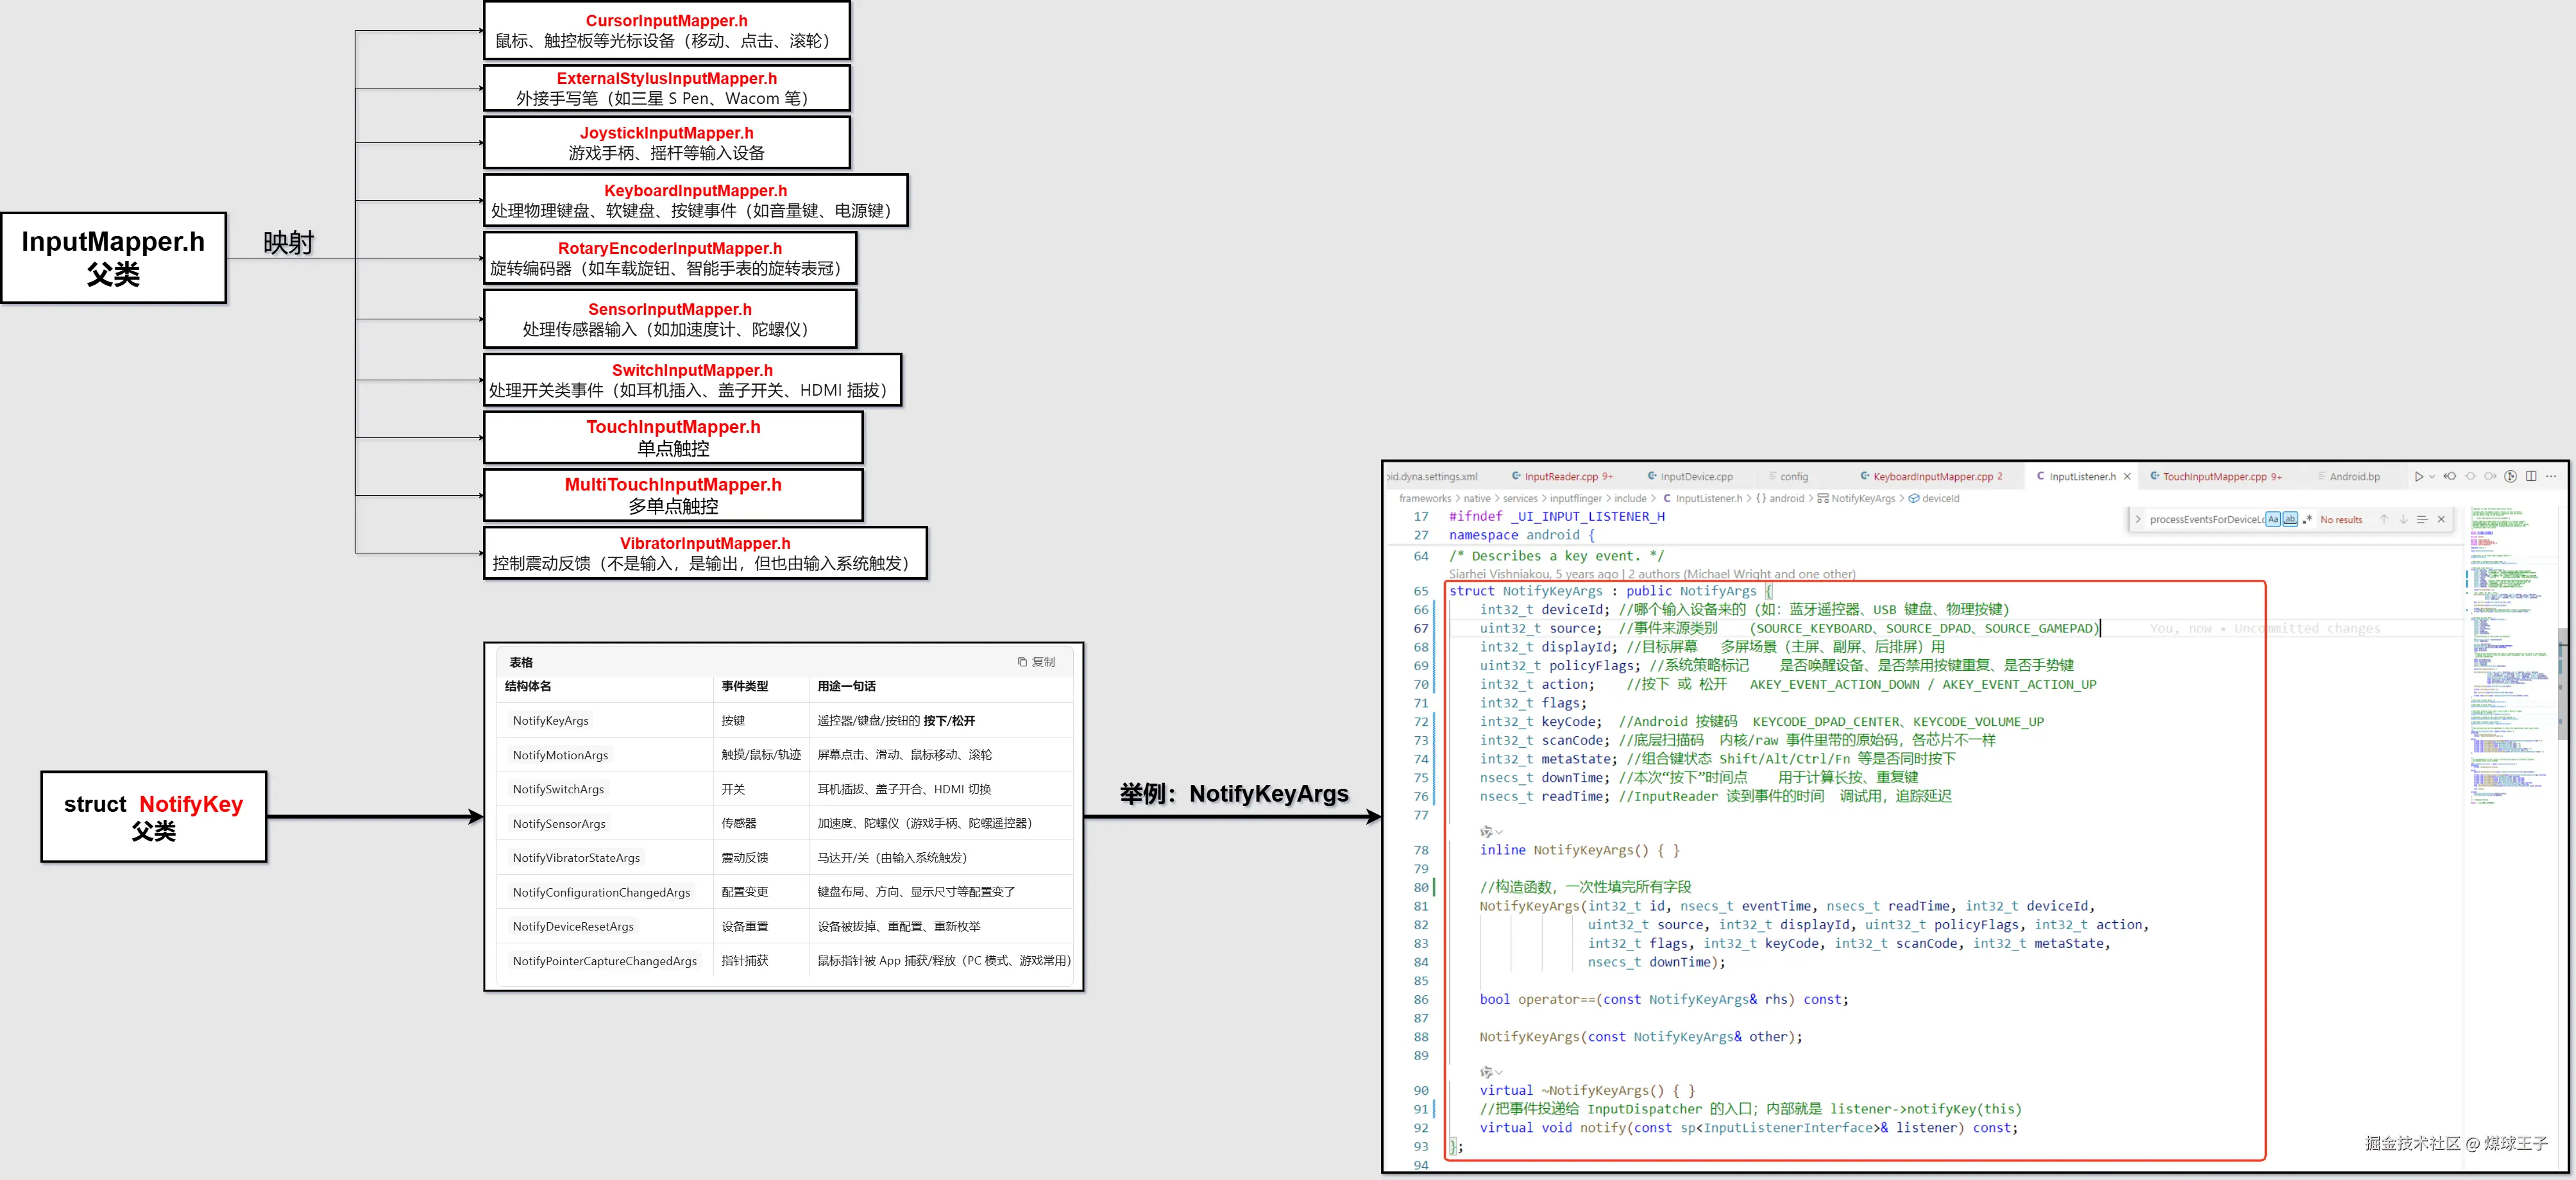Open the run options dropdown arrow

click(x=2431, y=476)
